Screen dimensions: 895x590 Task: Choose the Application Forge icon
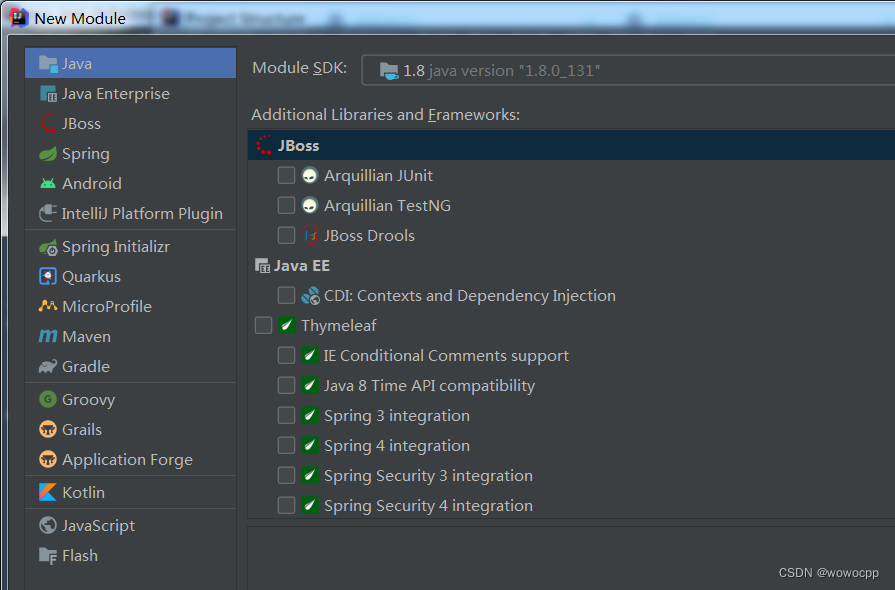(x=48, y=459)
